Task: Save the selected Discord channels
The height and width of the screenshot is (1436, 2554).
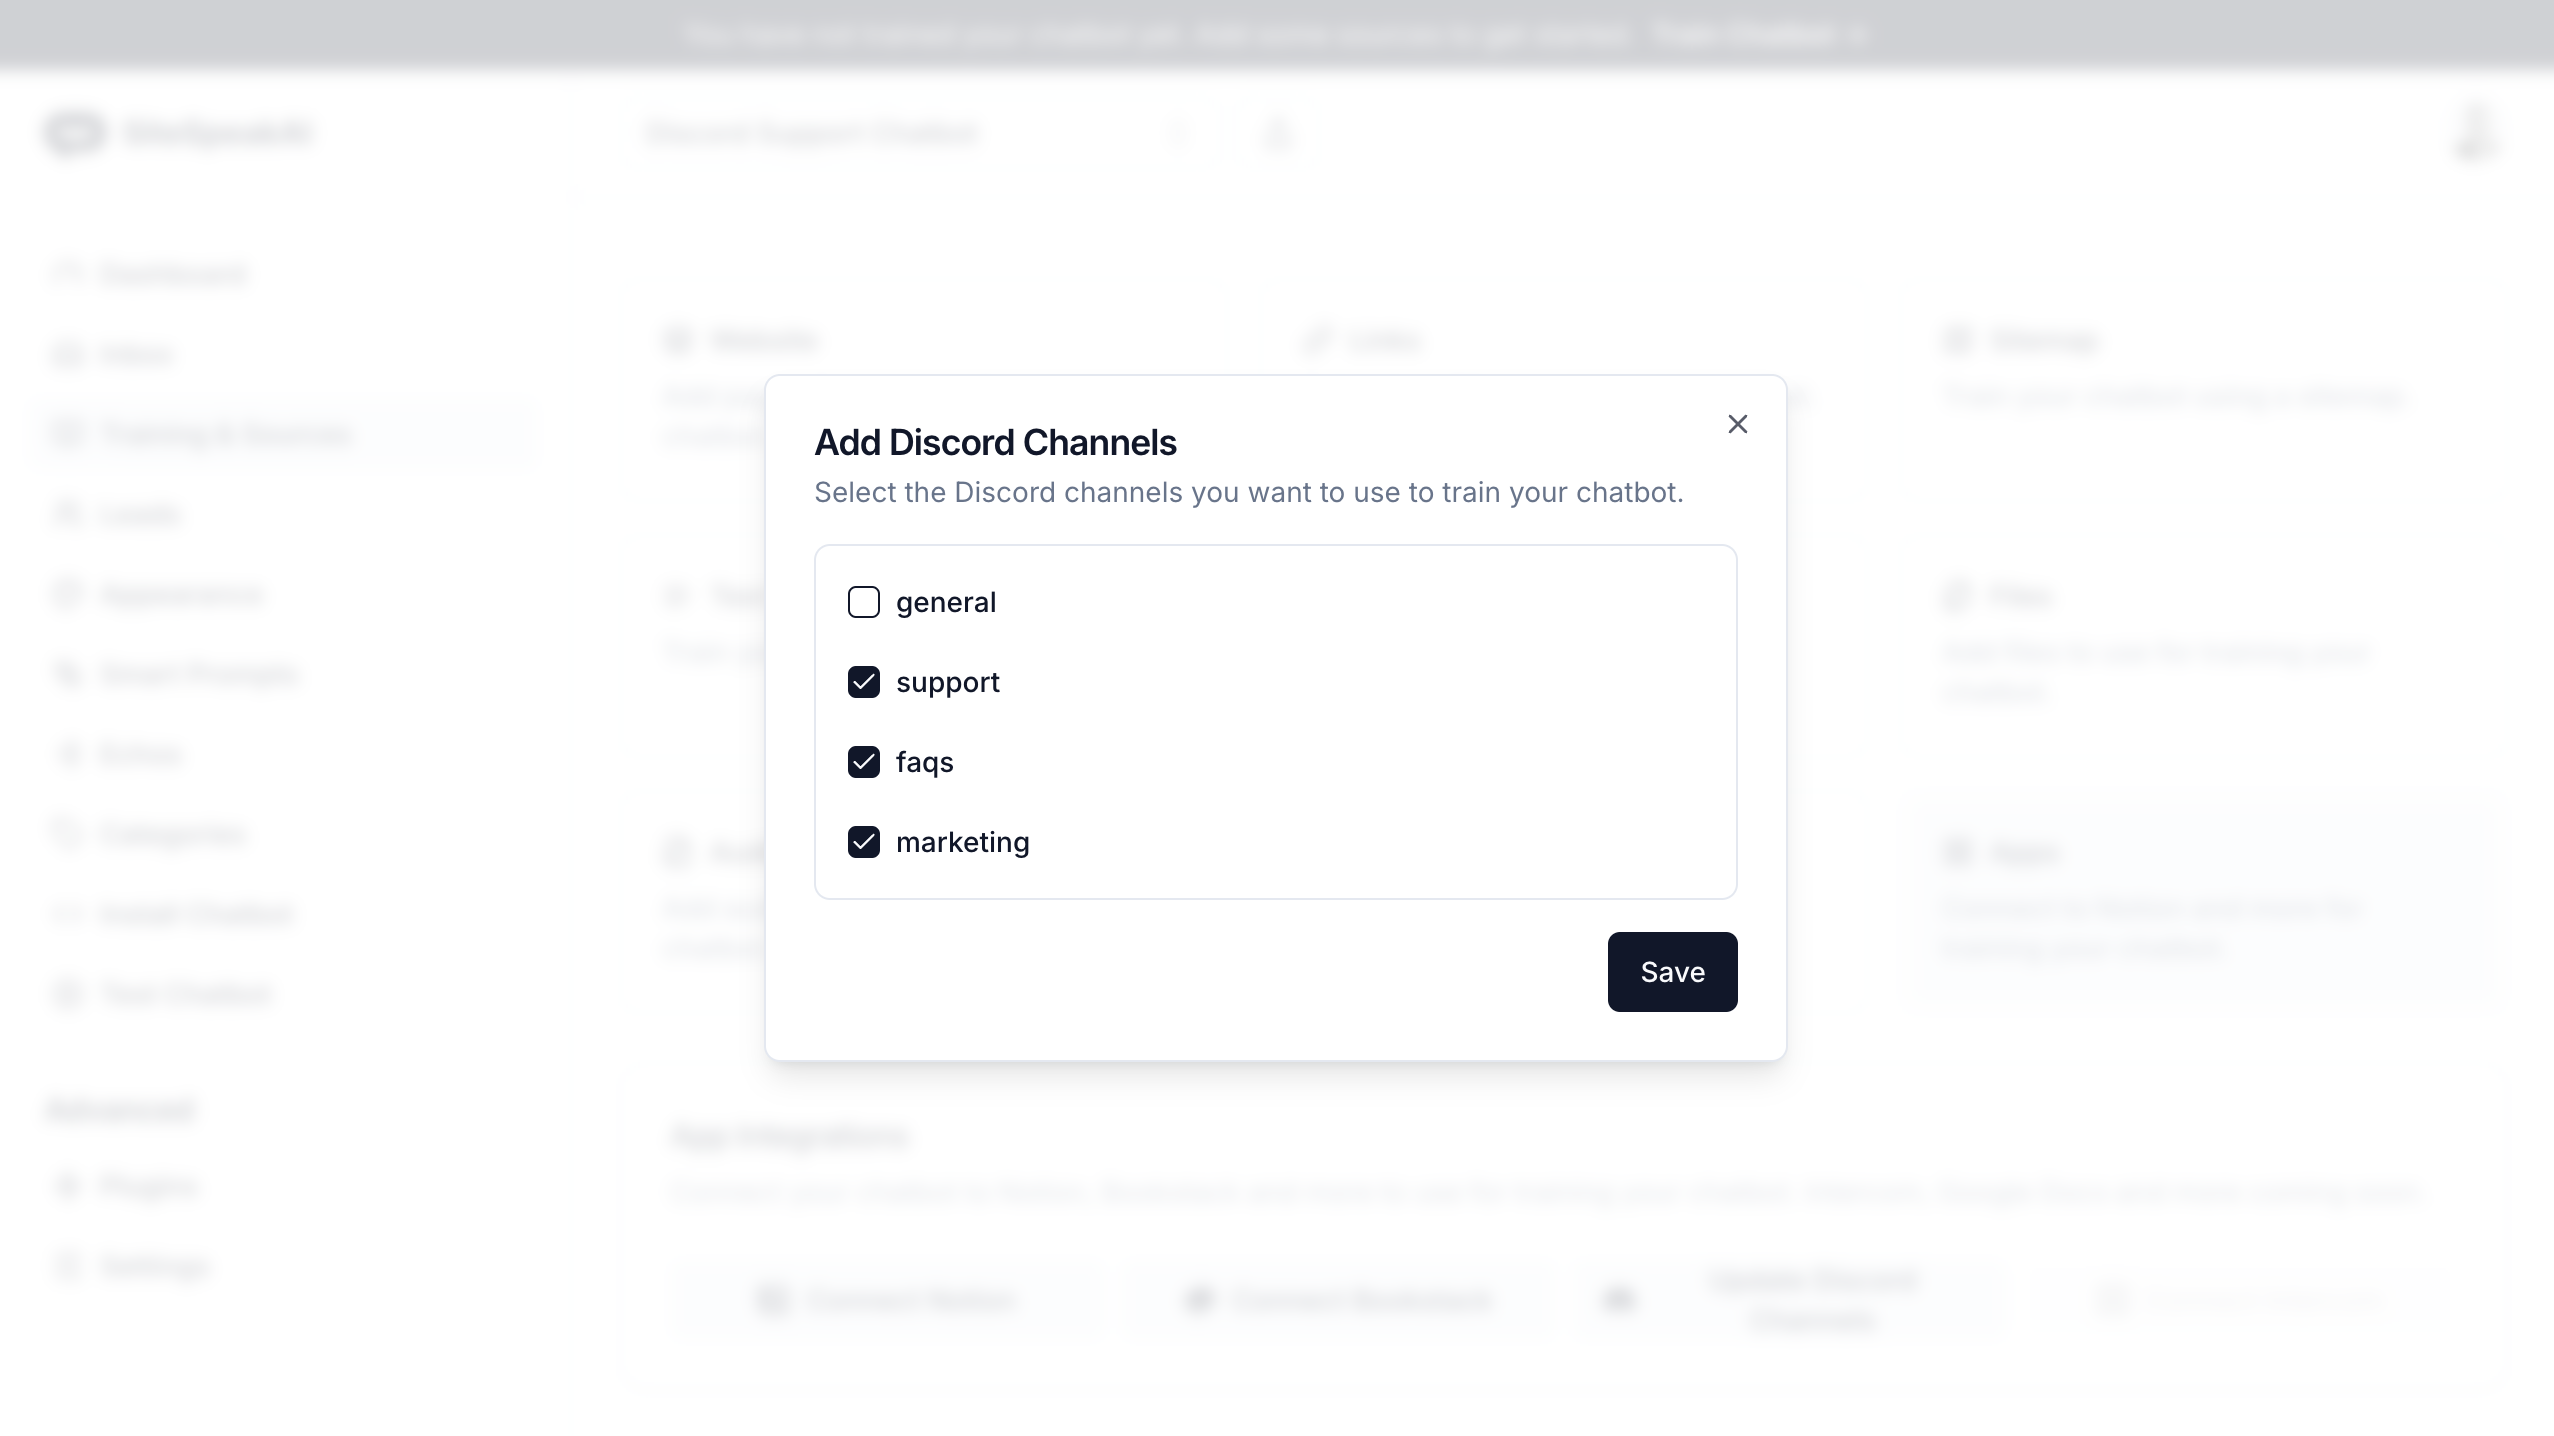Action: coord(1672,972)
